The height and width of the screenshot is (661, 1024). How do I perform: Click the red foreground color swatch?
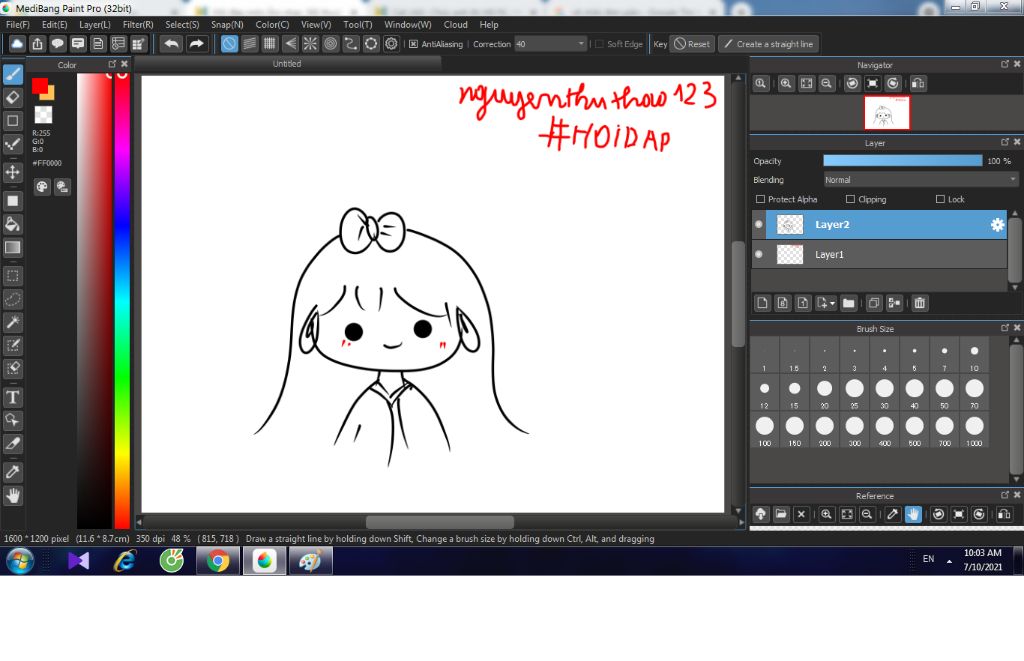coord(39,86)
